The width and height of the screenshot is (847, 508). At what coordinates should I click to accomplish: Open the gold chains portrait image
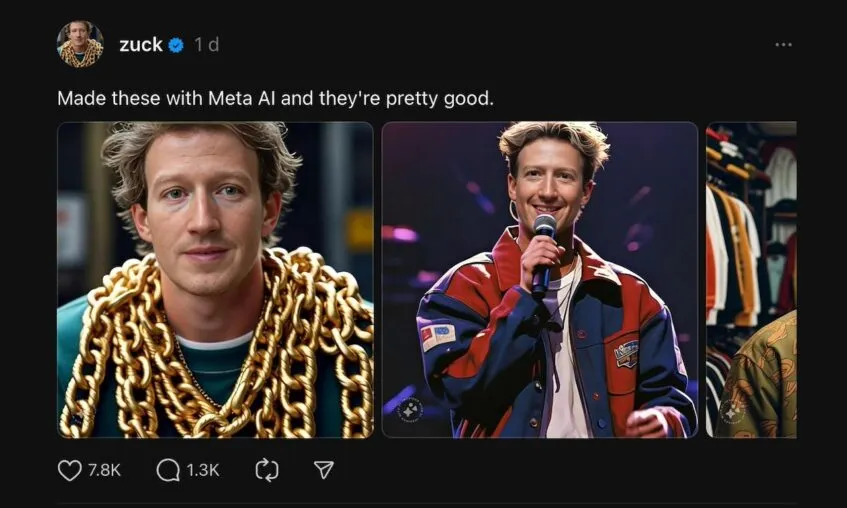(215, 280)
